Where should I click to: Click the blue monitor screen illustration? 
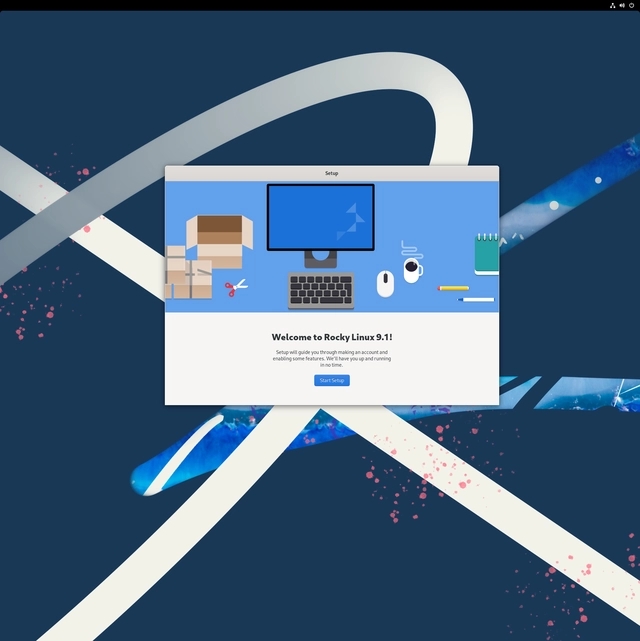coord(320,217)
